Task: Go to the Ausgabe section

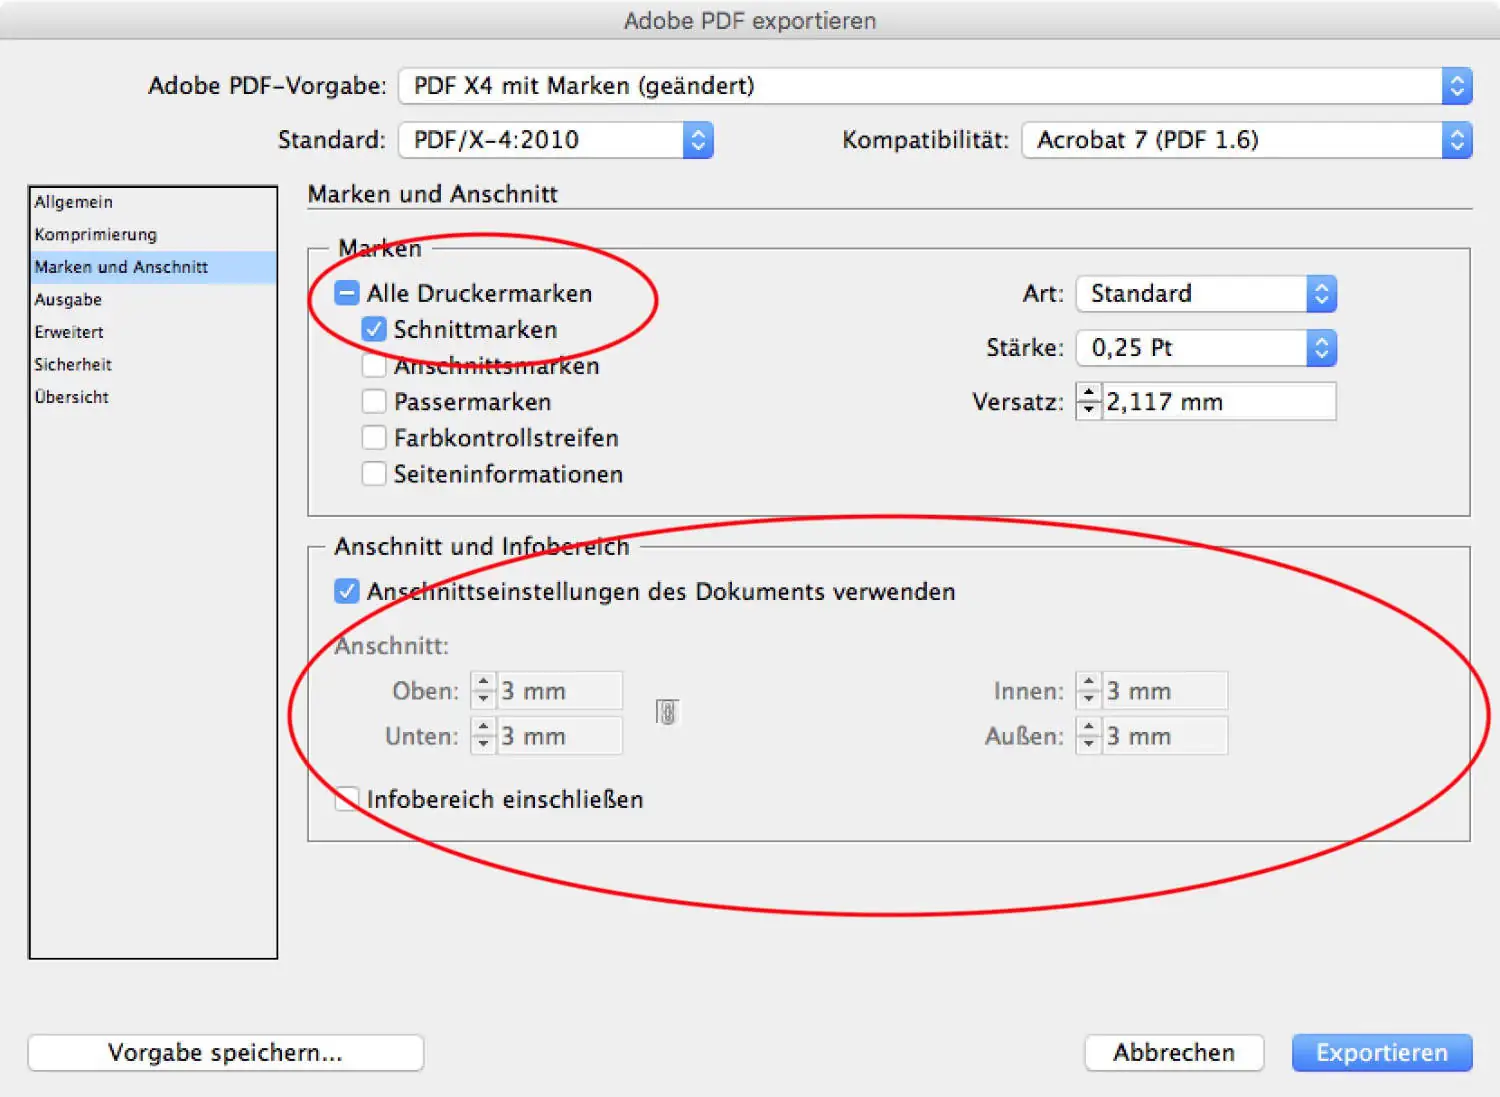Action: click(x=68, y=300)
